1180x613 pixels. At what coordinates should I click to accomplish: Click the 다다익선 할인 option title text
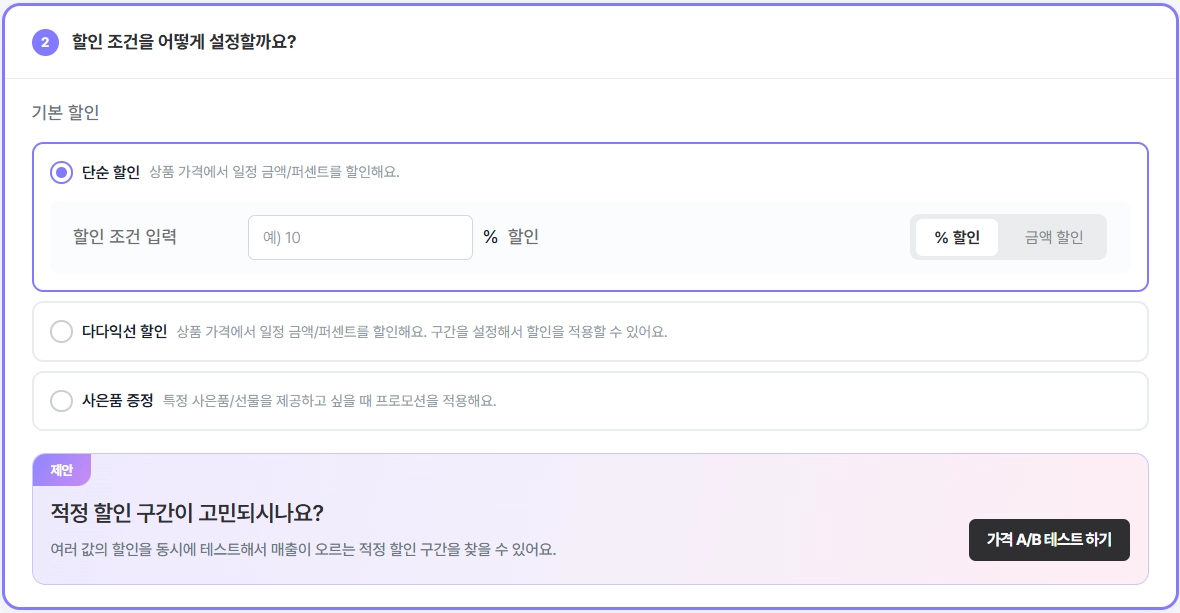124,331
